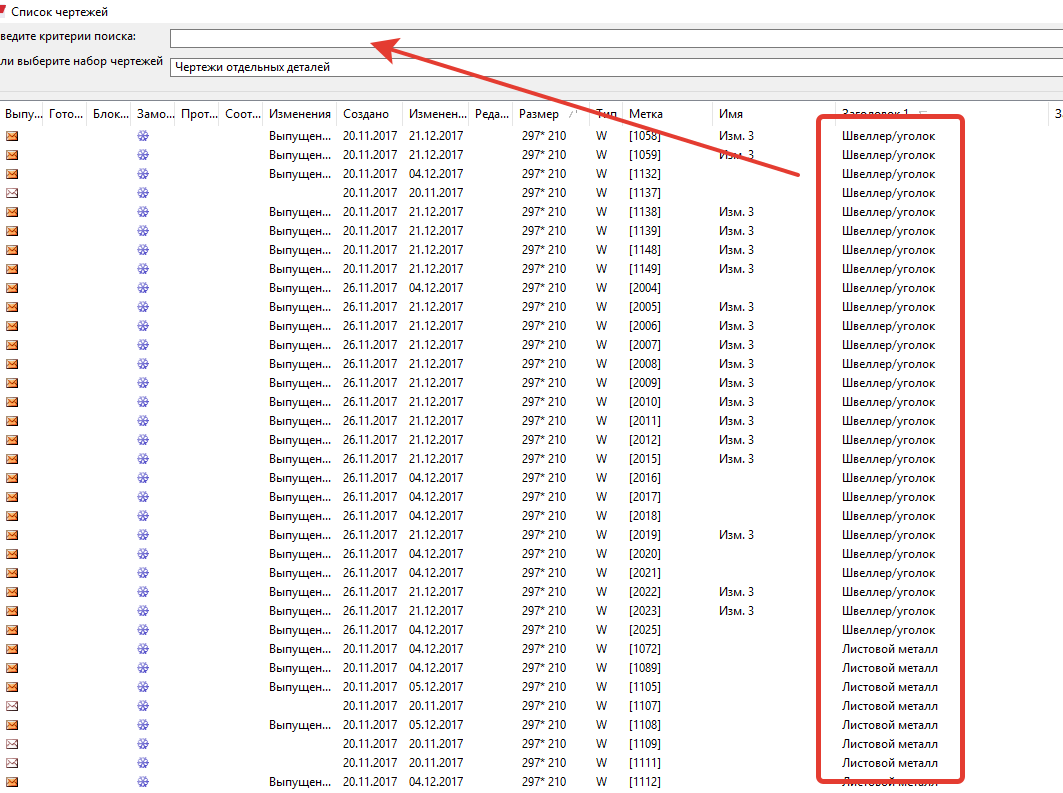The image size is (1063, 793).
Task: Sort by the 'Создано' column header
Action: coord(364,114)
